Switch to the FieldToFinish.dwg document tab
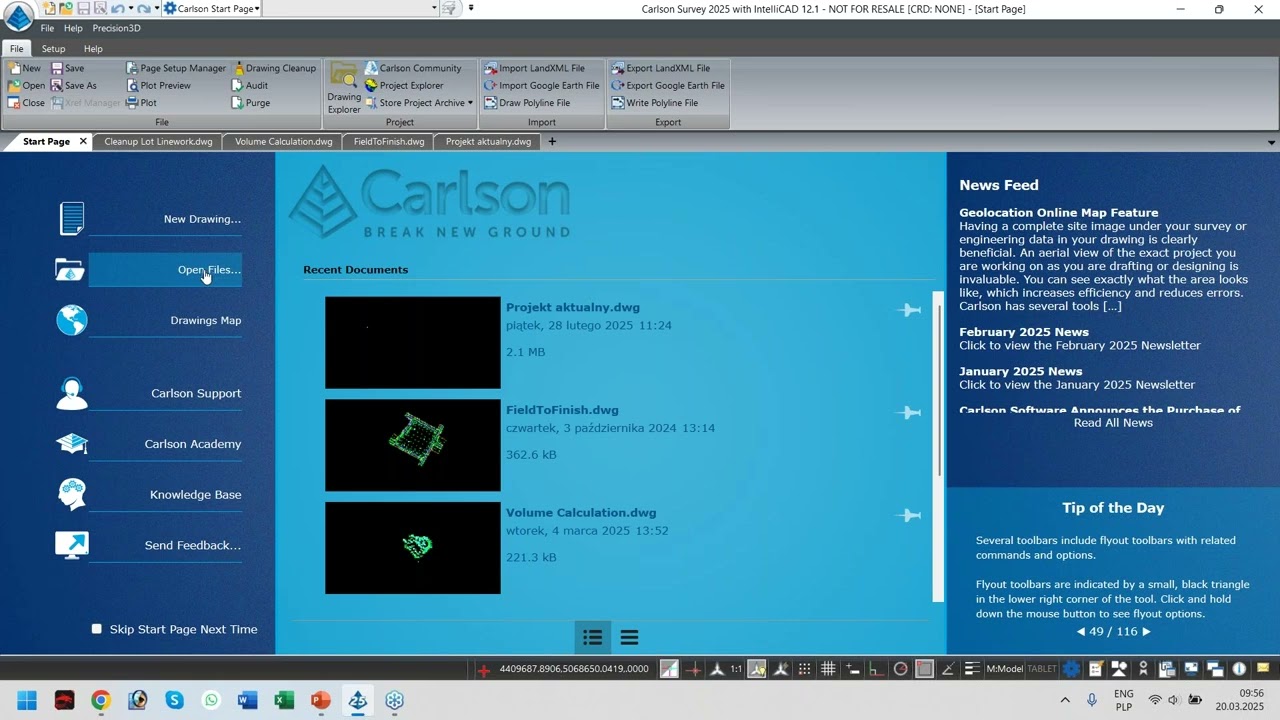This screenshot has width=1280, height=720. (389, 142)
